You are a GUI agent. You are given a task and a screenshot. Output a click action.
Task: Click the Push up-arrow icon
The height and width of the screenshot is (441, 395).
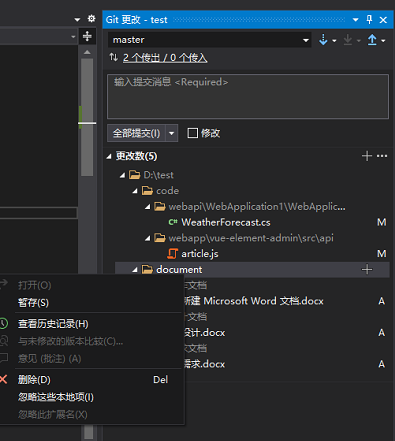pyautogui.click(x=372, y=40)
